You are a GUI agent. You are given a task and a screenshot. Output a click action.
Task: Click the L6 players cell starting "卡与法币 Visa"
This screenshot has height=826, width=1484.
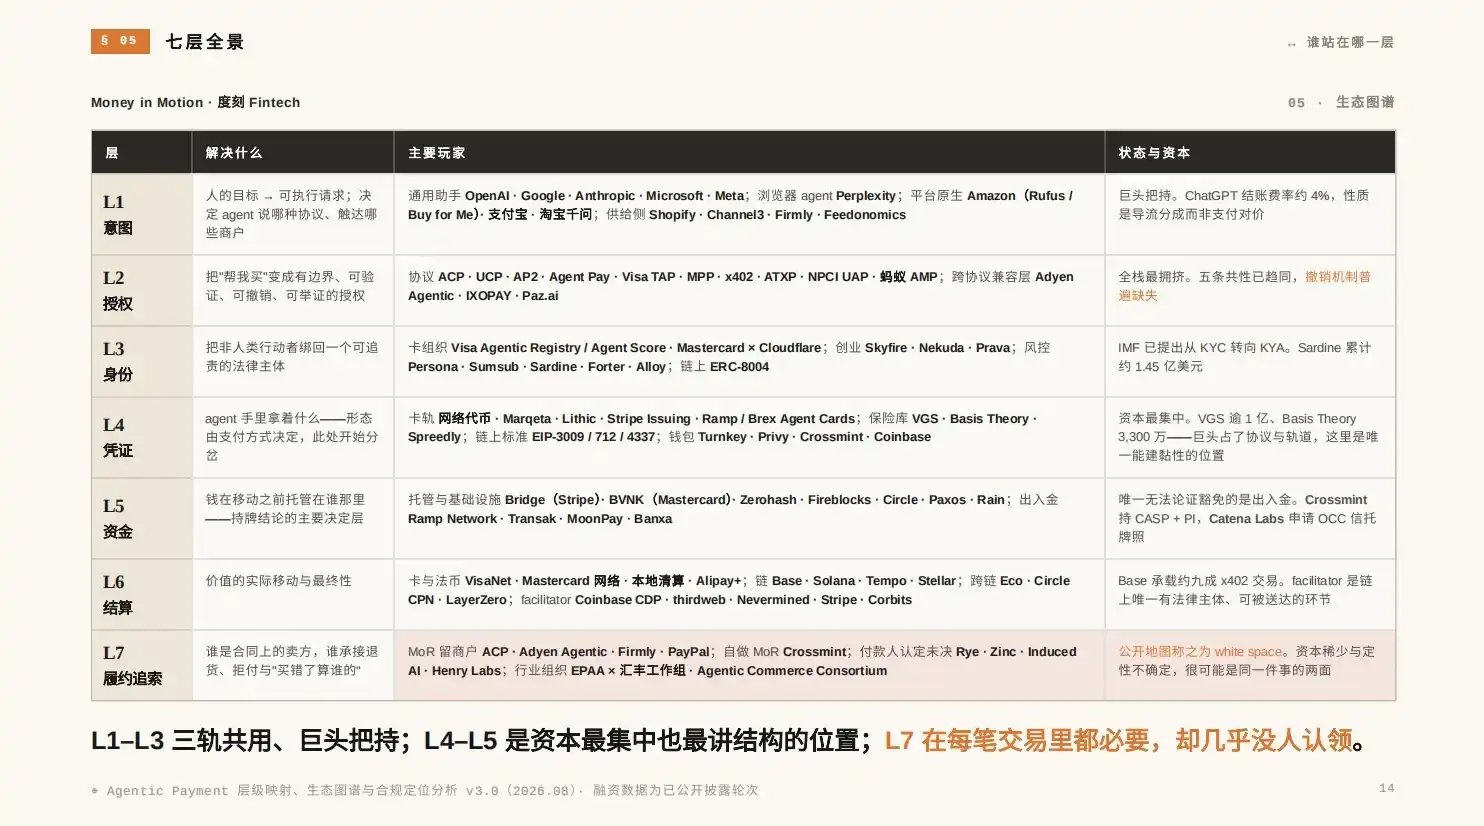point(749,594)
